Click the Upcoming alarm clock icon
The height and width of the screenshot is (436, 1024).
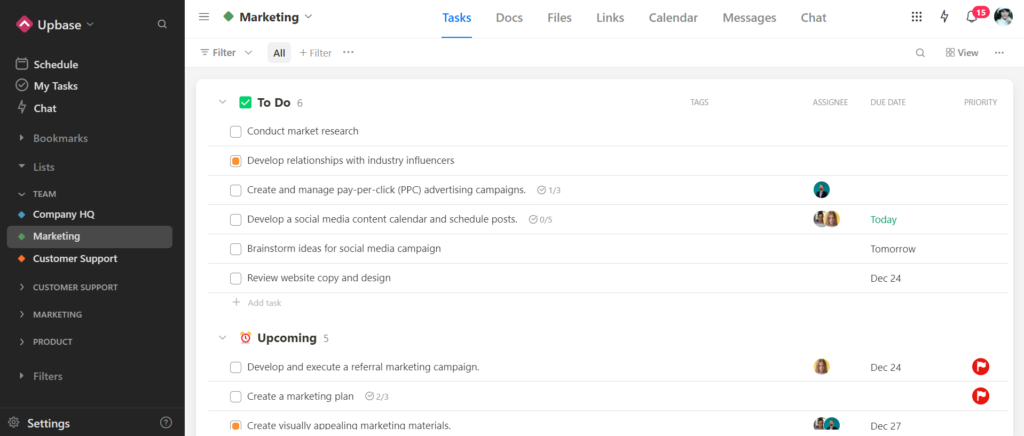pos(246,338)
